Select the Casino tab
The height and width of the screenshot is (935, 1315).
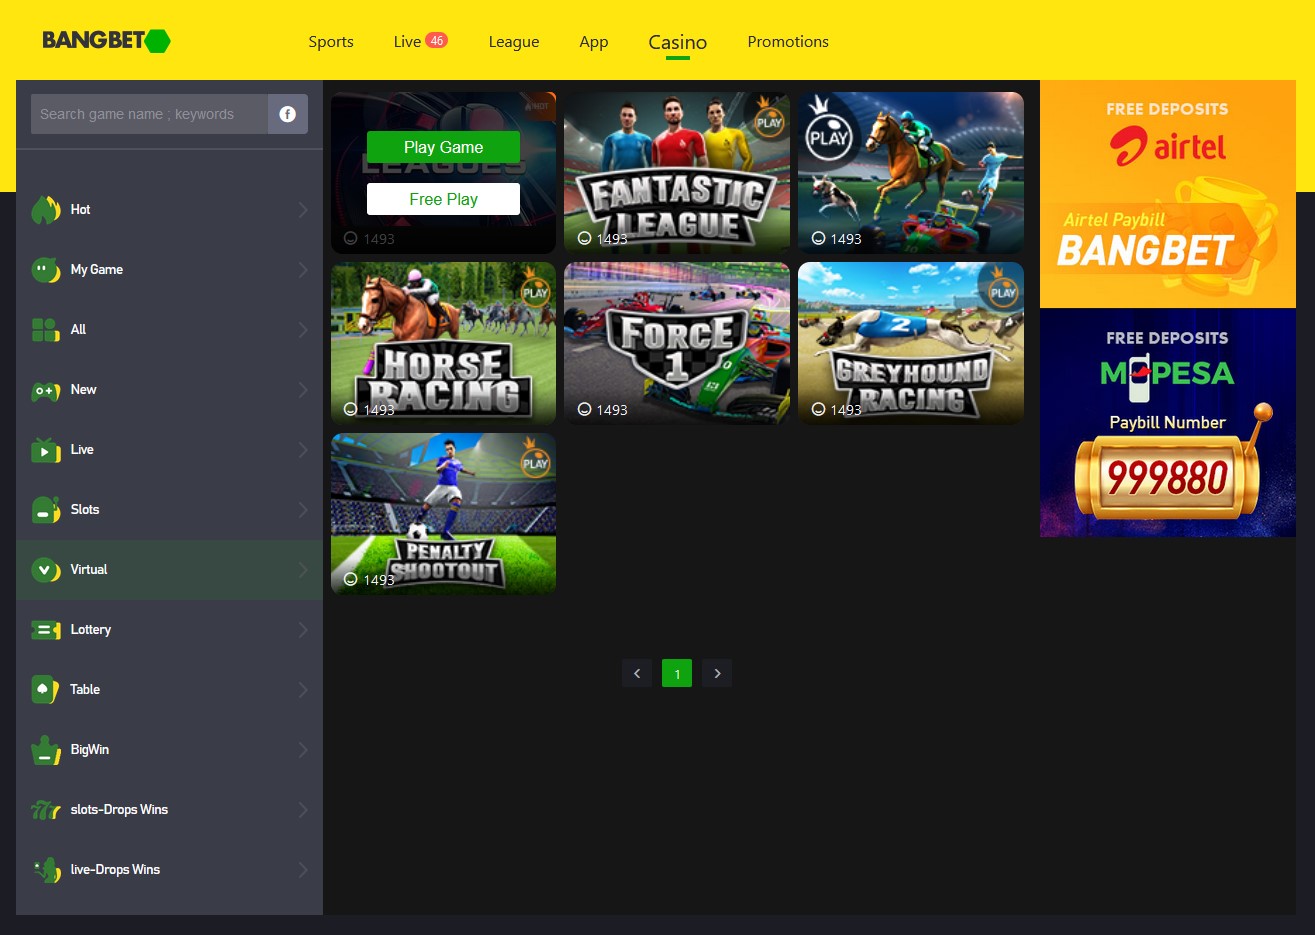coord(678,42)
